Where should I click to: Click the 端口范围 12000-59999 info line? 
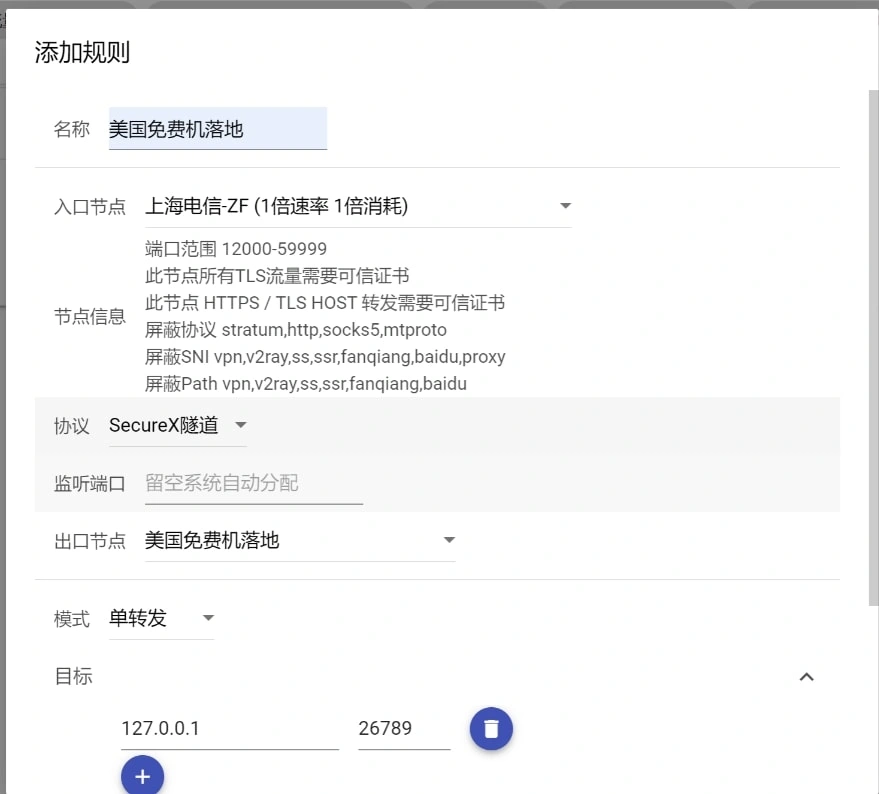[x=236, y=248]
